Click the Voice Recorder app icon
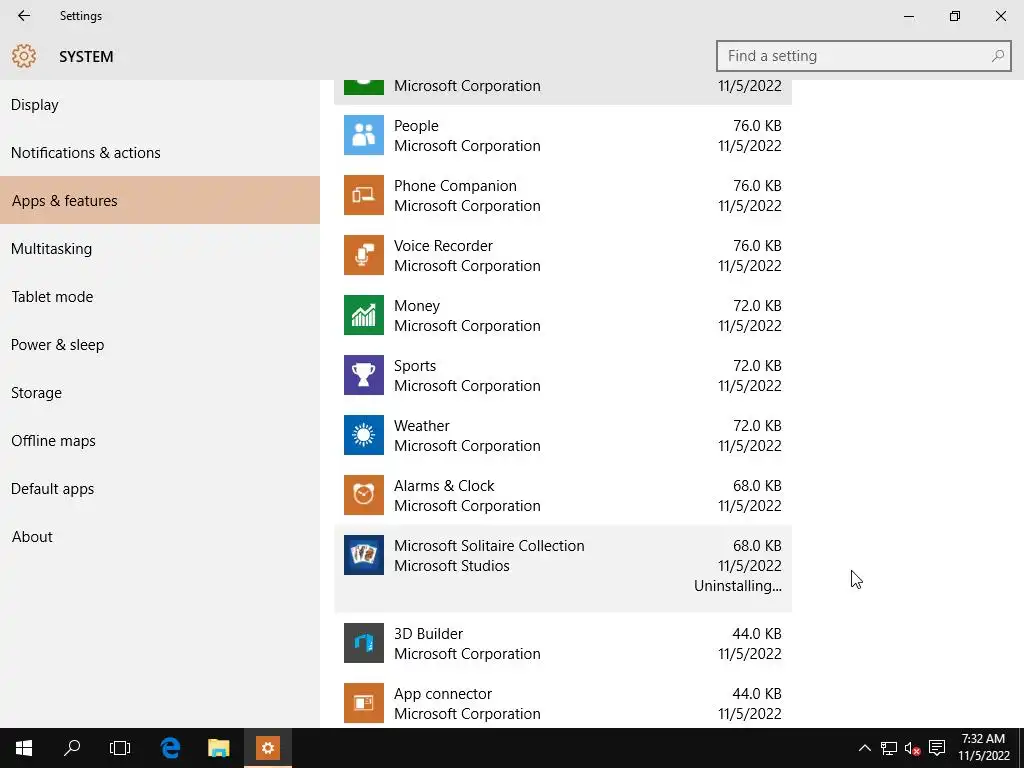 coord(364,255)
